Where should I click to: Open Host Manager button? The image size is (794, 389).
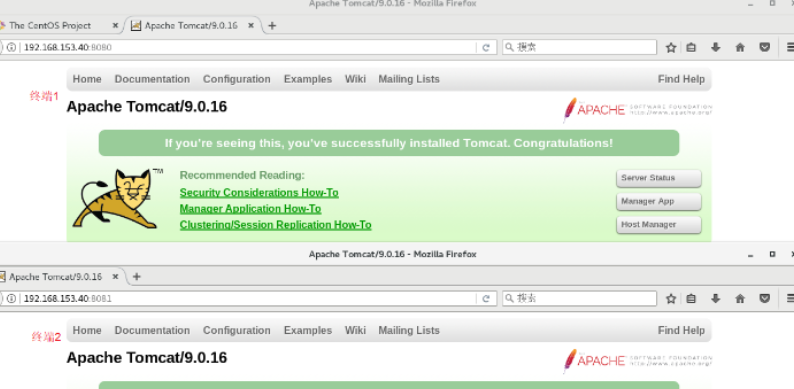tap(659, 225)
